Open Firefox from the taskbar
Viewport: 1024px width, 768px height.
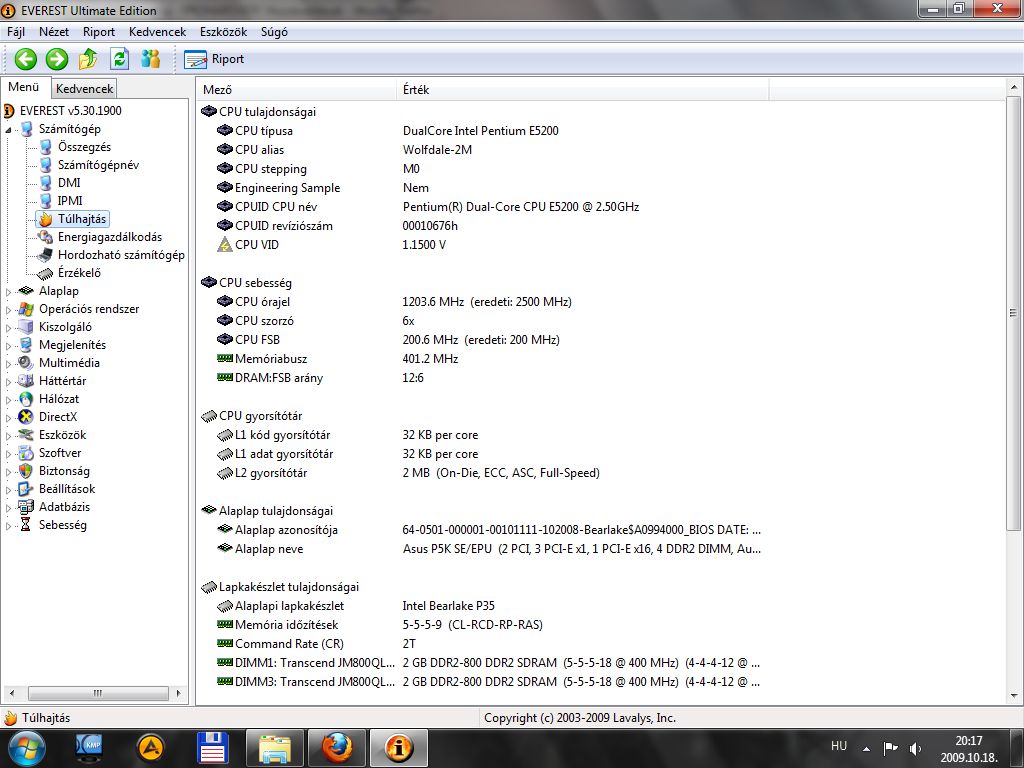[336, 748]
